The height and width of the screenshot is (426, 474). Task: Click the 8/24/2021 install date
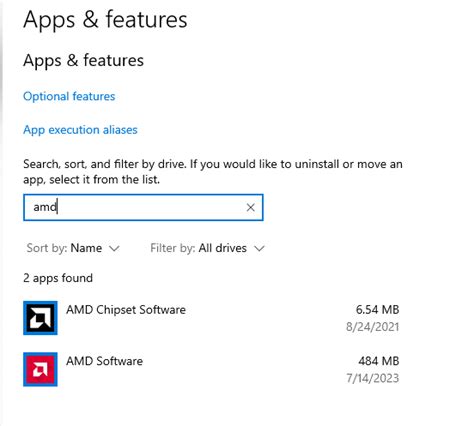(x=372, y=327)
